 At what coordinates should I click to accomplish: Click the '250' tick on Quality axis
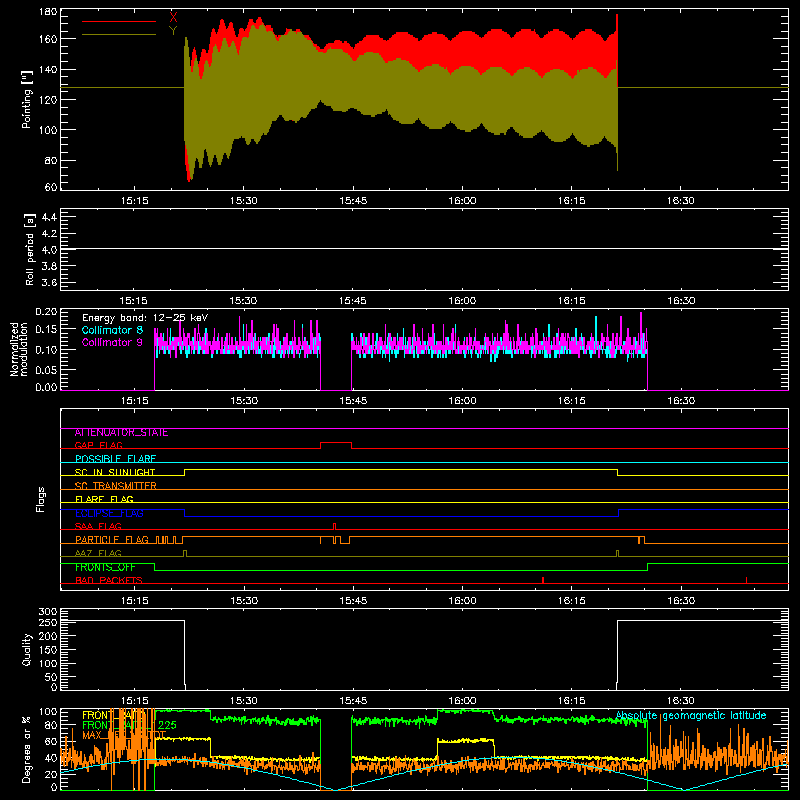48,622
